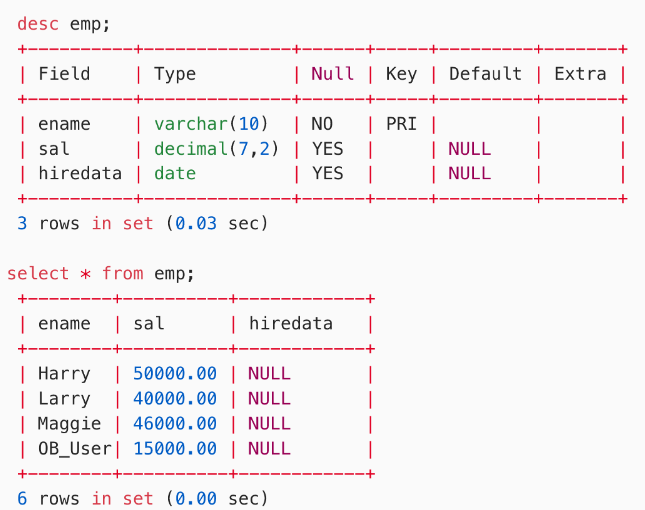Click salary value 15000.00
The height and width of the screenshot is (510, 645).
point(175,449)
